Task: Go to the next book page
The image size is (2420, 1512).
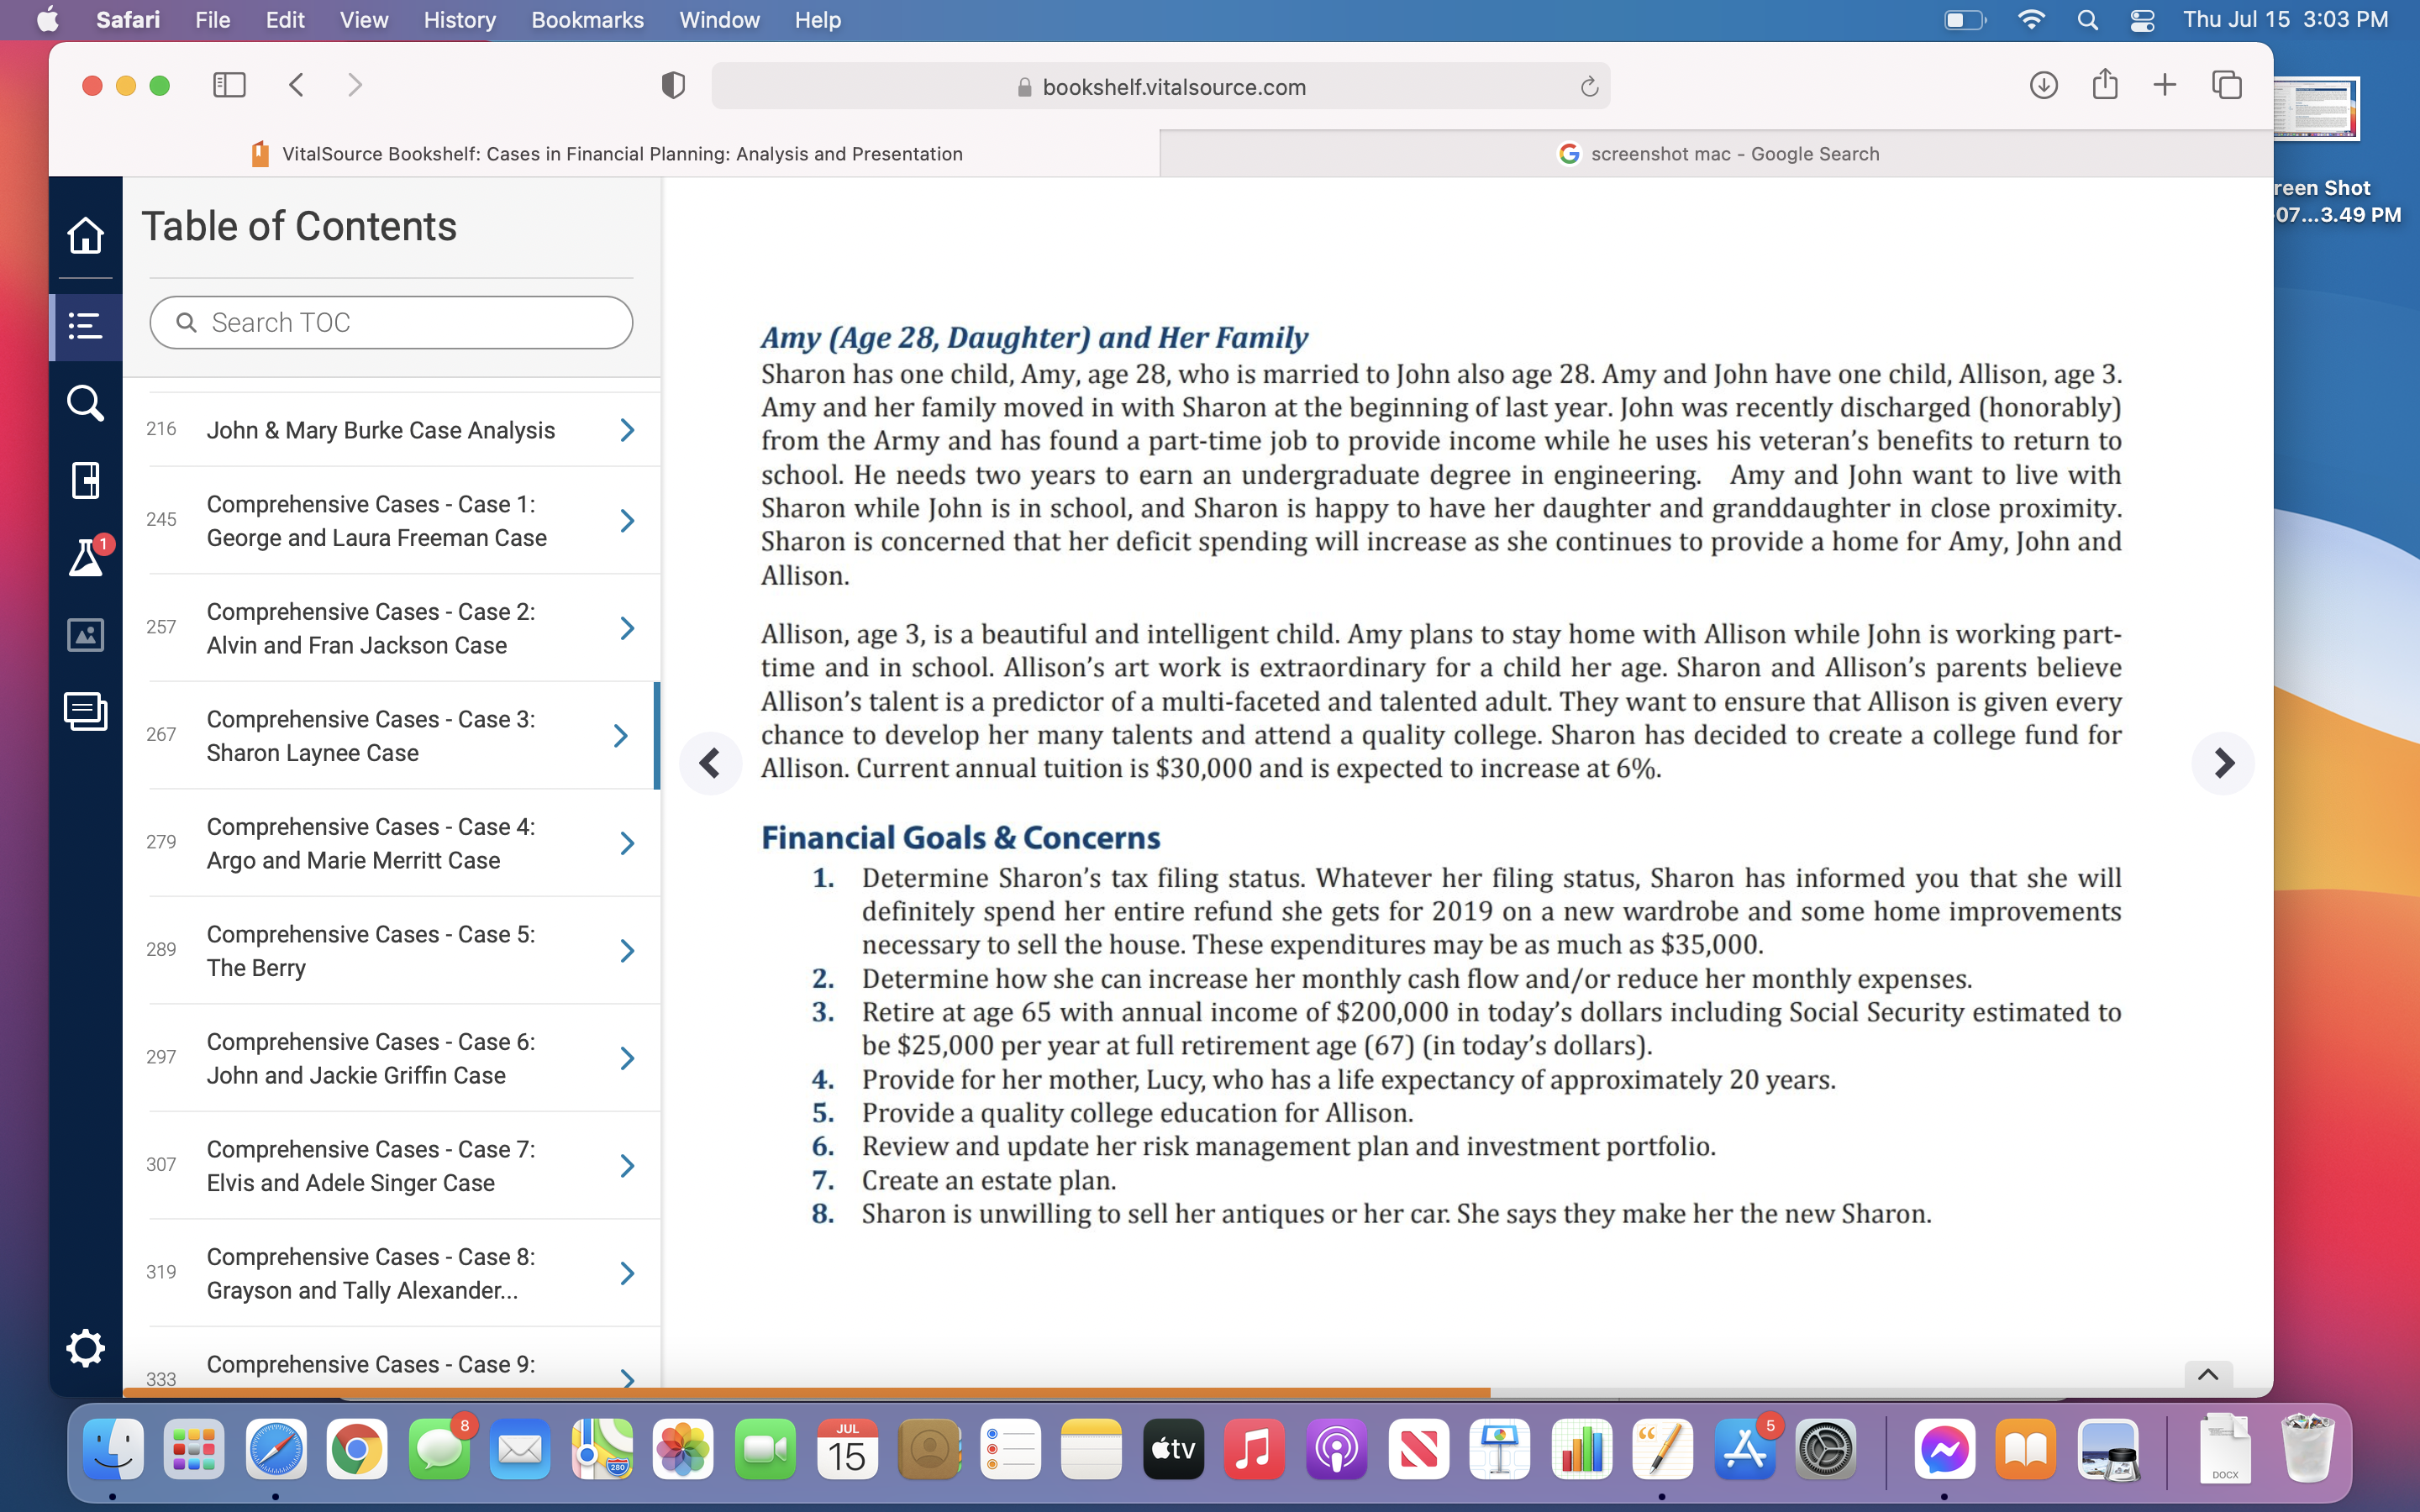Action: (x=2222, y=763)
